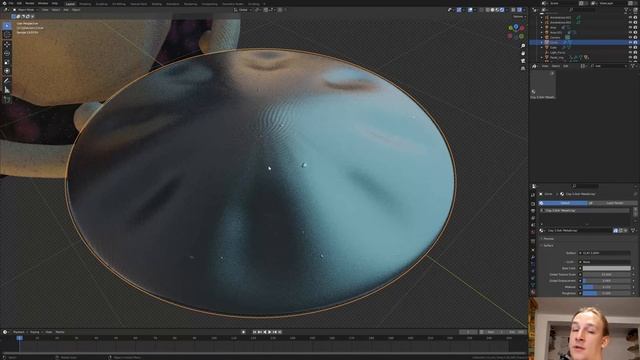
Task: Click the outliner filter funnel icon
Action: (x=627, y=10)
